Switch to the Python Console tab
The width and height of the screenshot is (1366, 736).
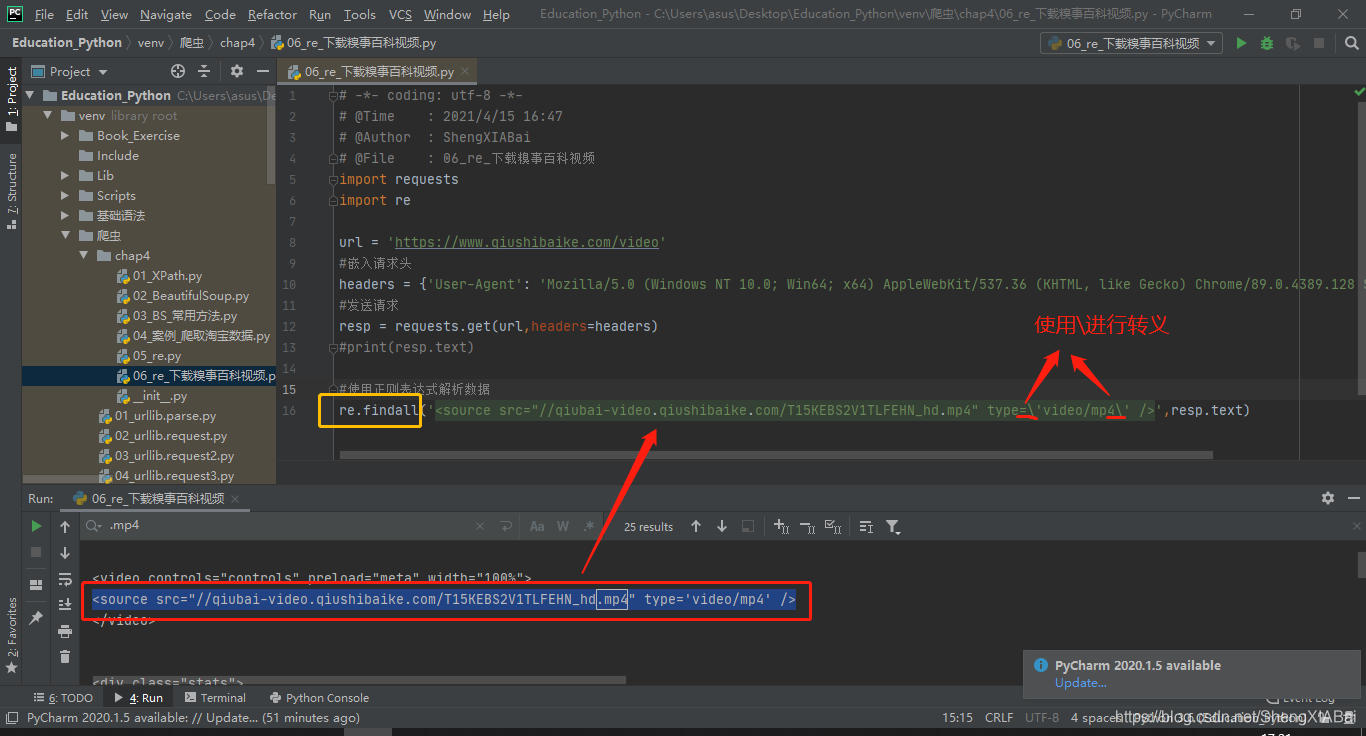tap(319, 698)
